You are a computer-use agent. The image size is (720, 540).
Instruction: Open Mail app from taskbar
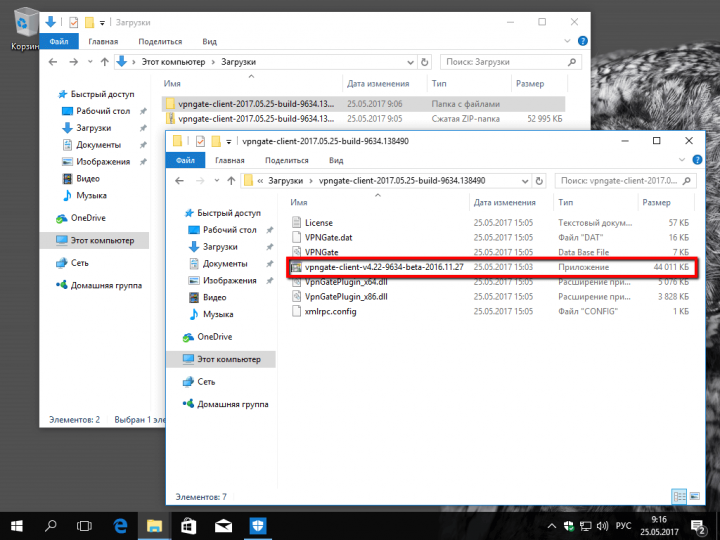tap(223, 526)
